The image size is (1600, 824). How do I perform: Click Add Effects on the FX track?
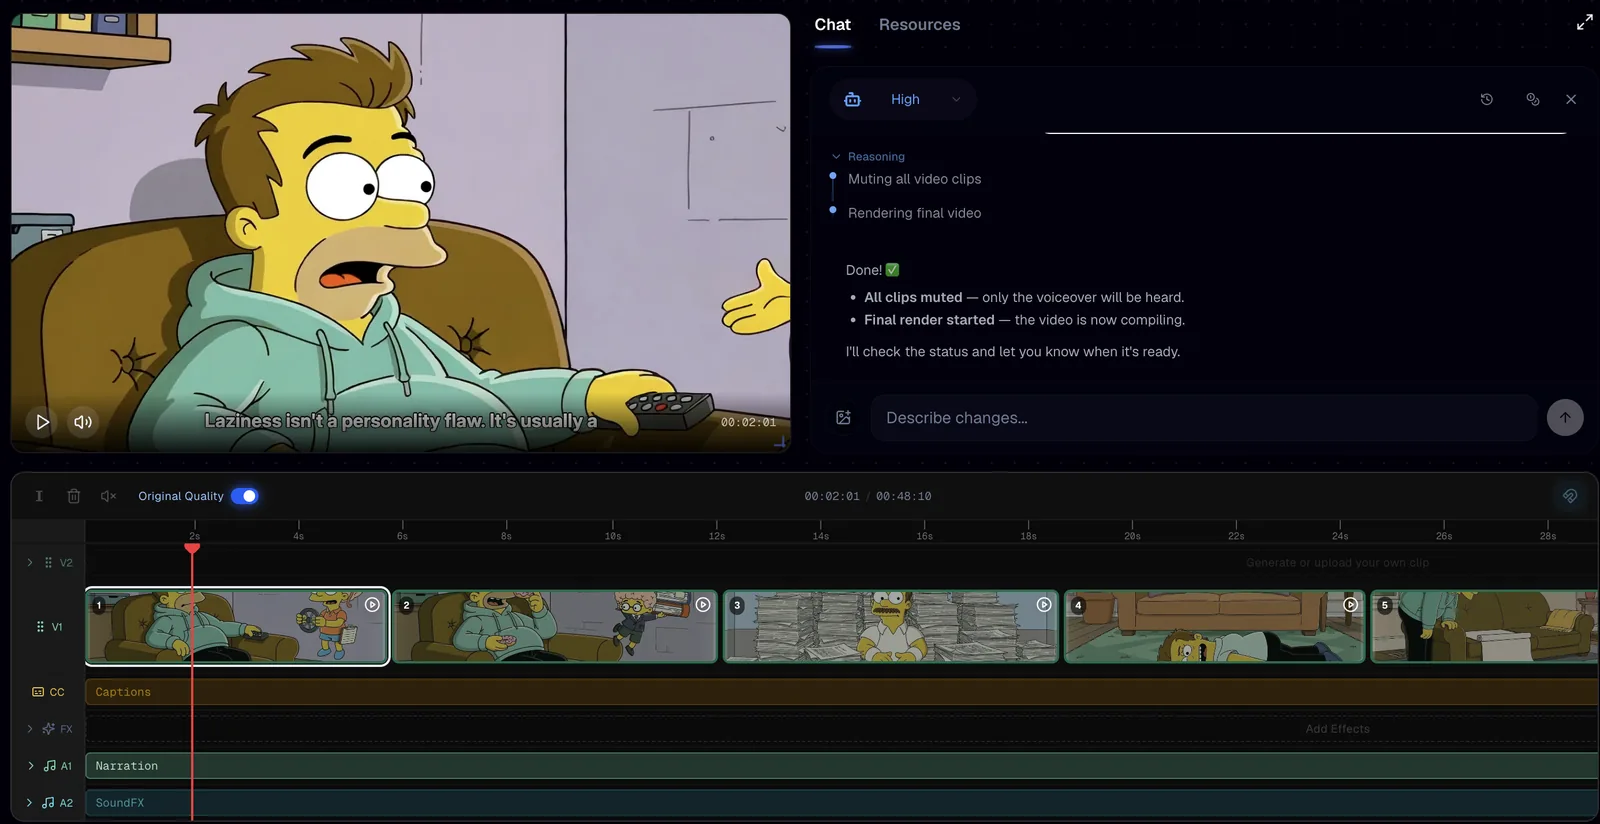1337,729
